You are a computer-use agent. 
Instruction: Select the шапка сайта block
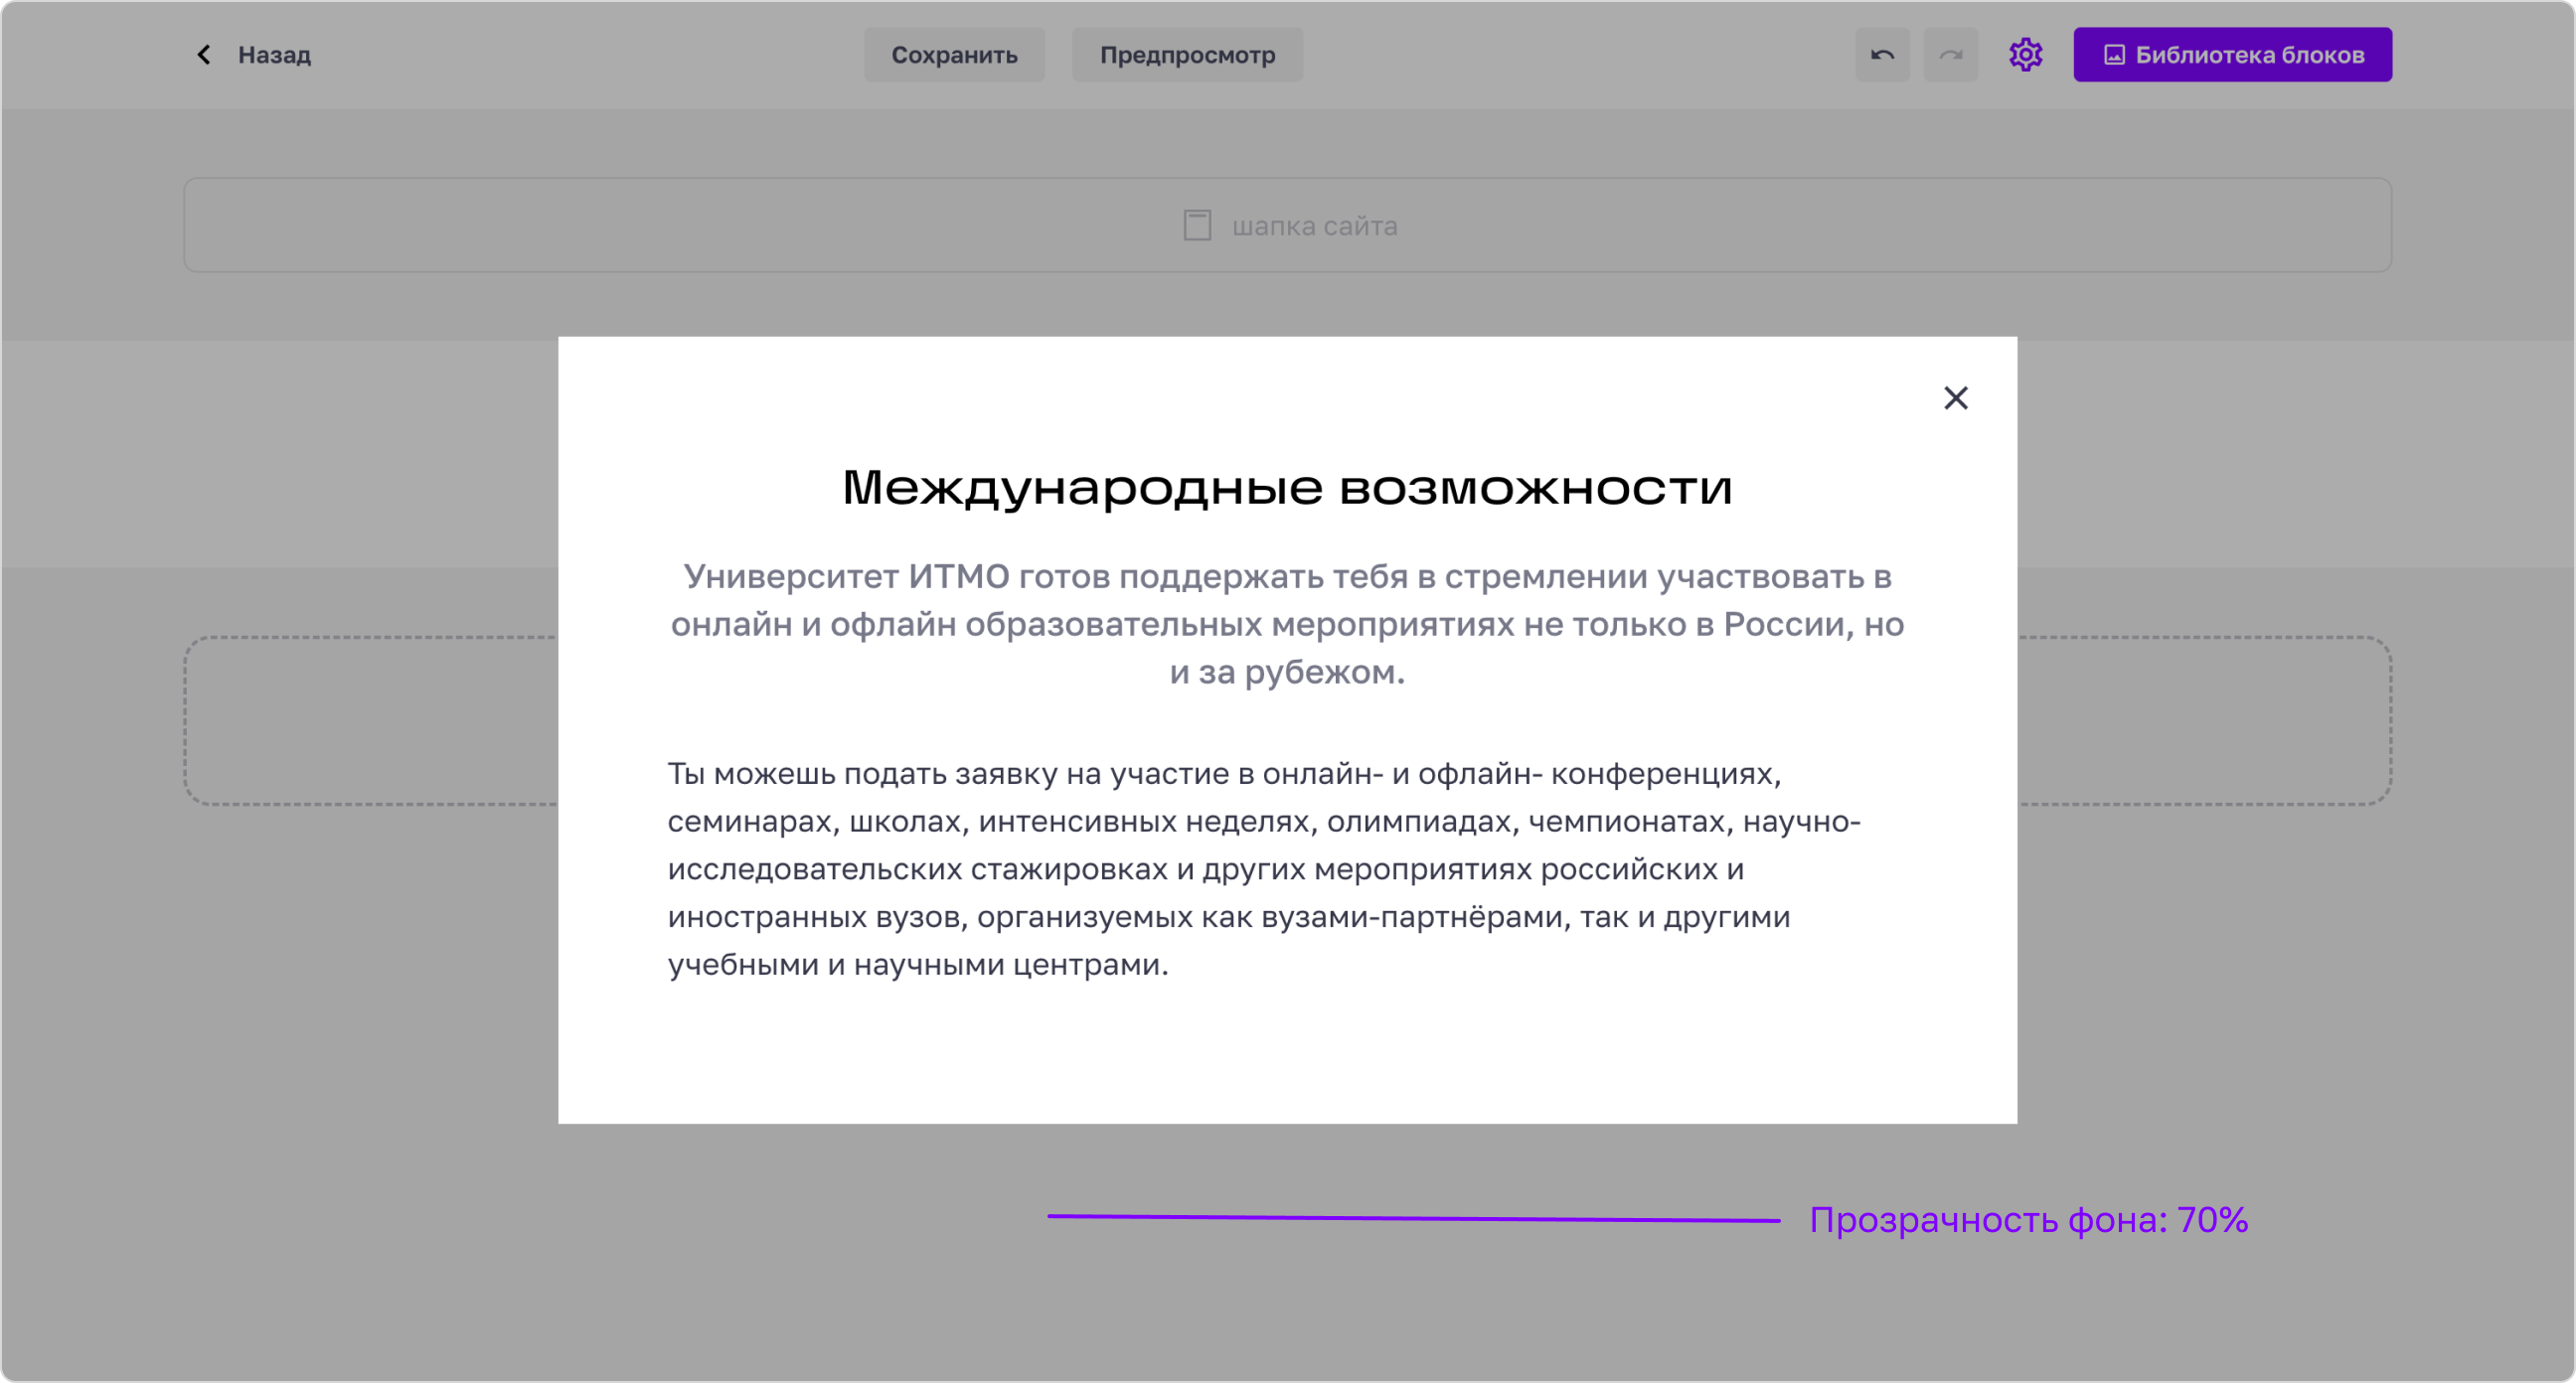tap(1287, 225)
